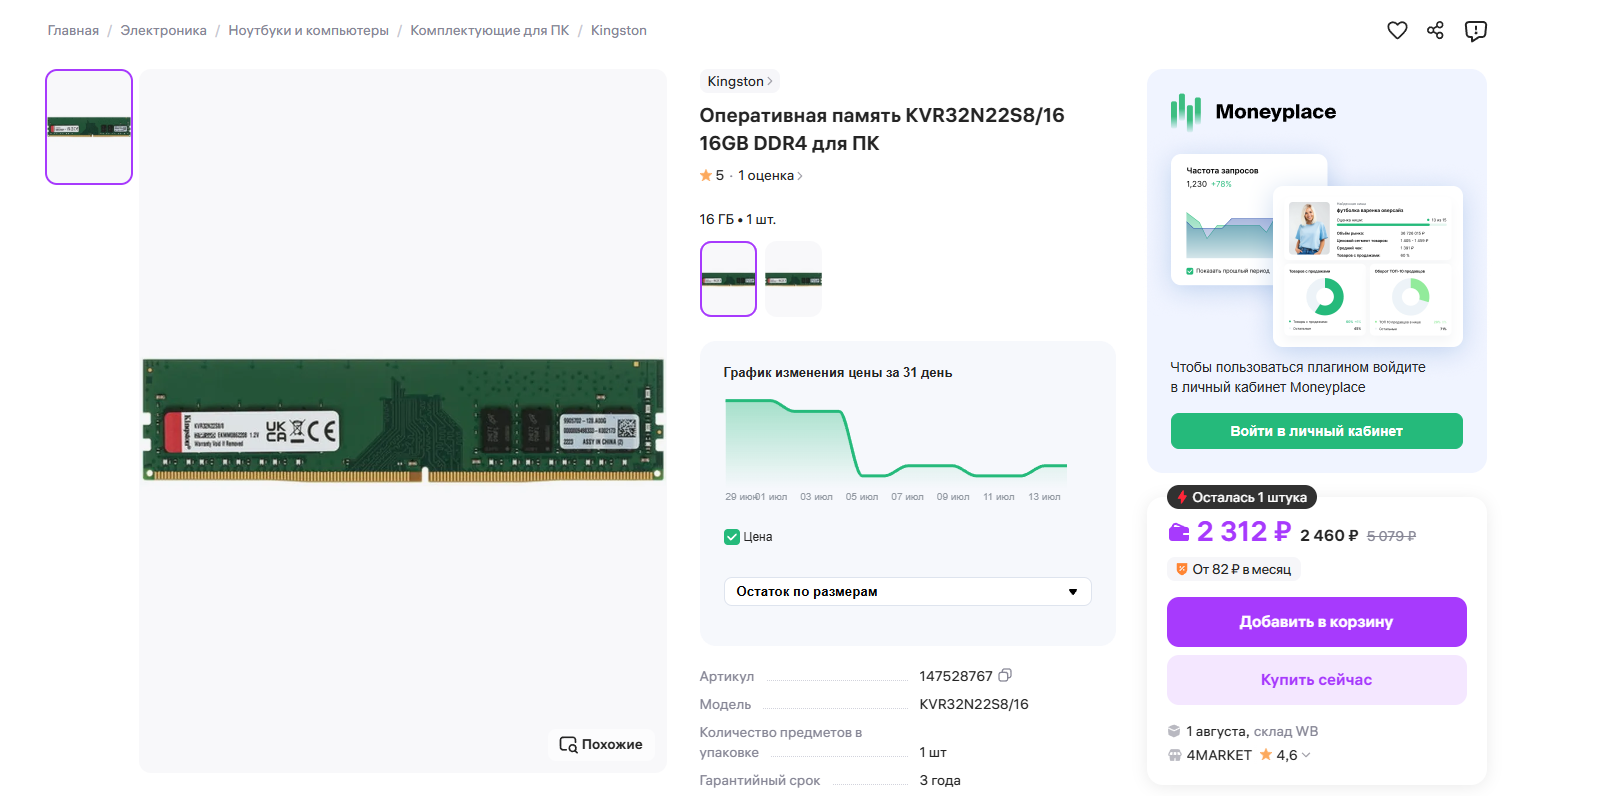Select second product variant thumbnail
Screen dimensions: 1618x796
point(793,279)
